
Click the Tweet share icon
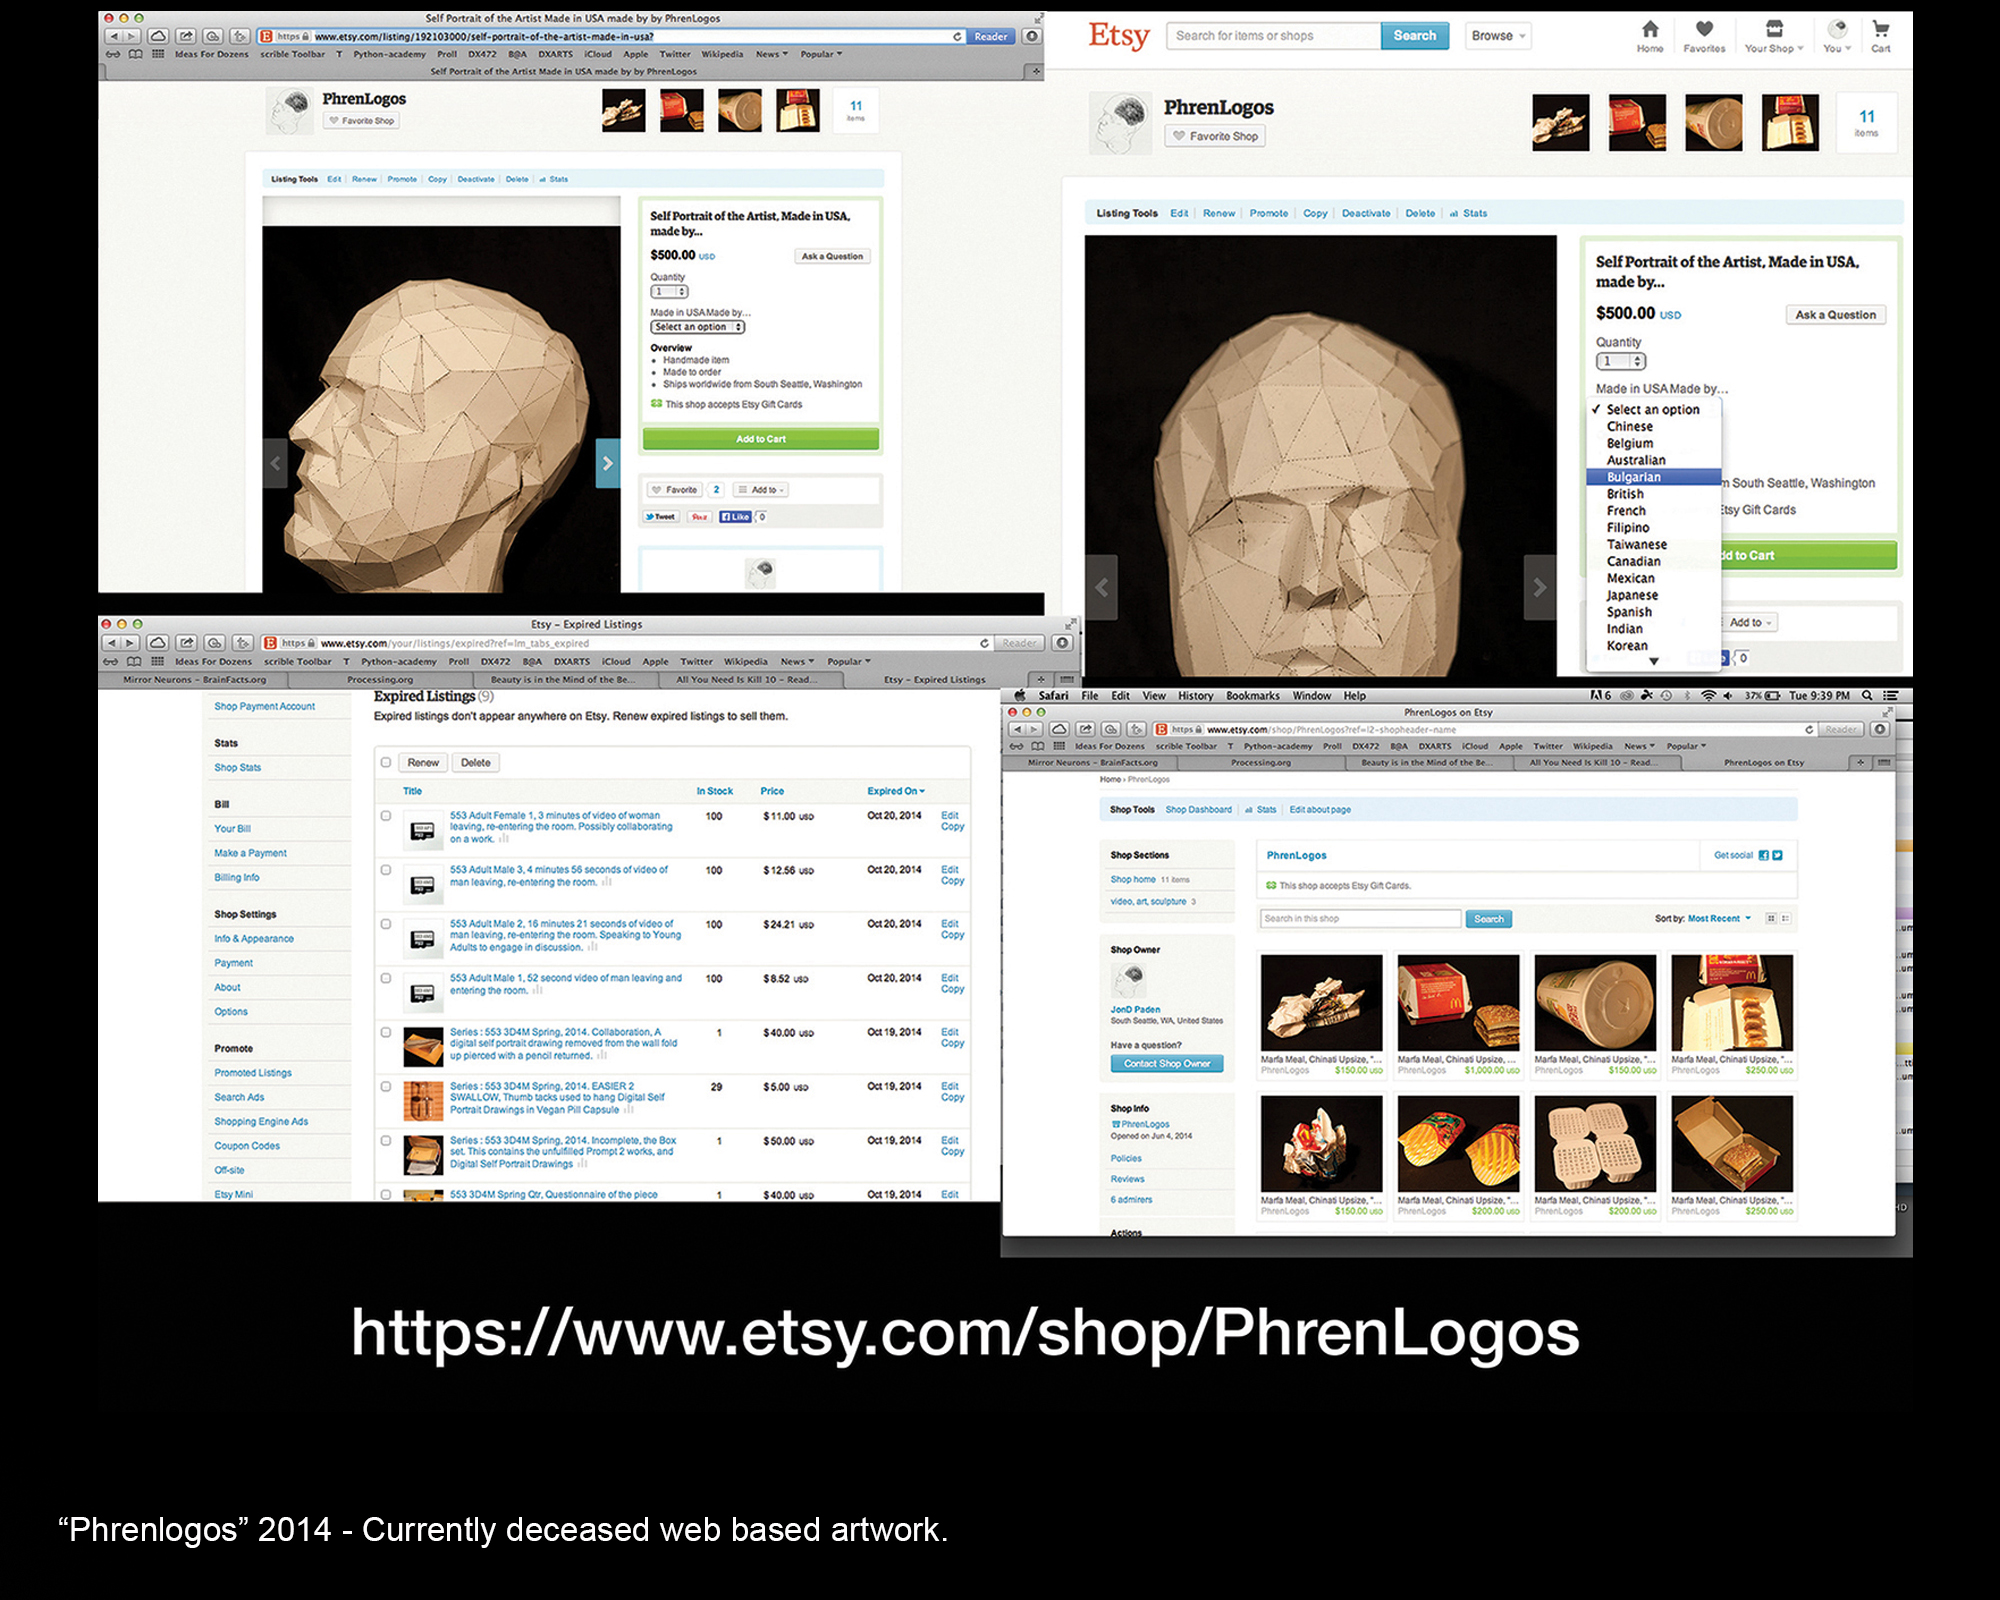(661, 517)
